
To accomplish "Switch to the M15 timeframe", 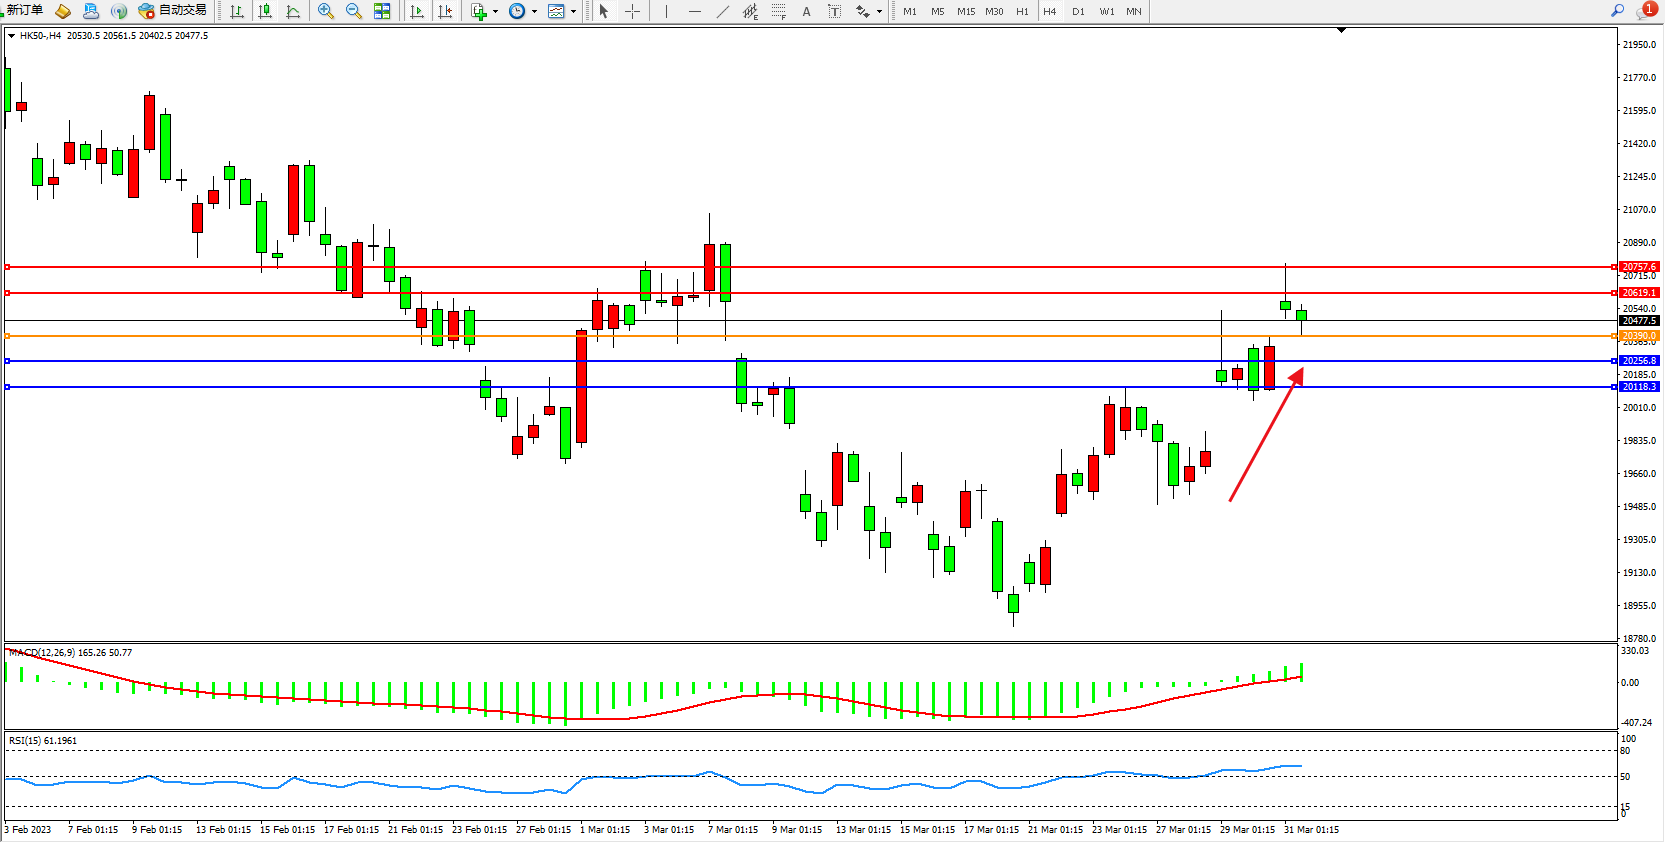I will tap(965, 11).
